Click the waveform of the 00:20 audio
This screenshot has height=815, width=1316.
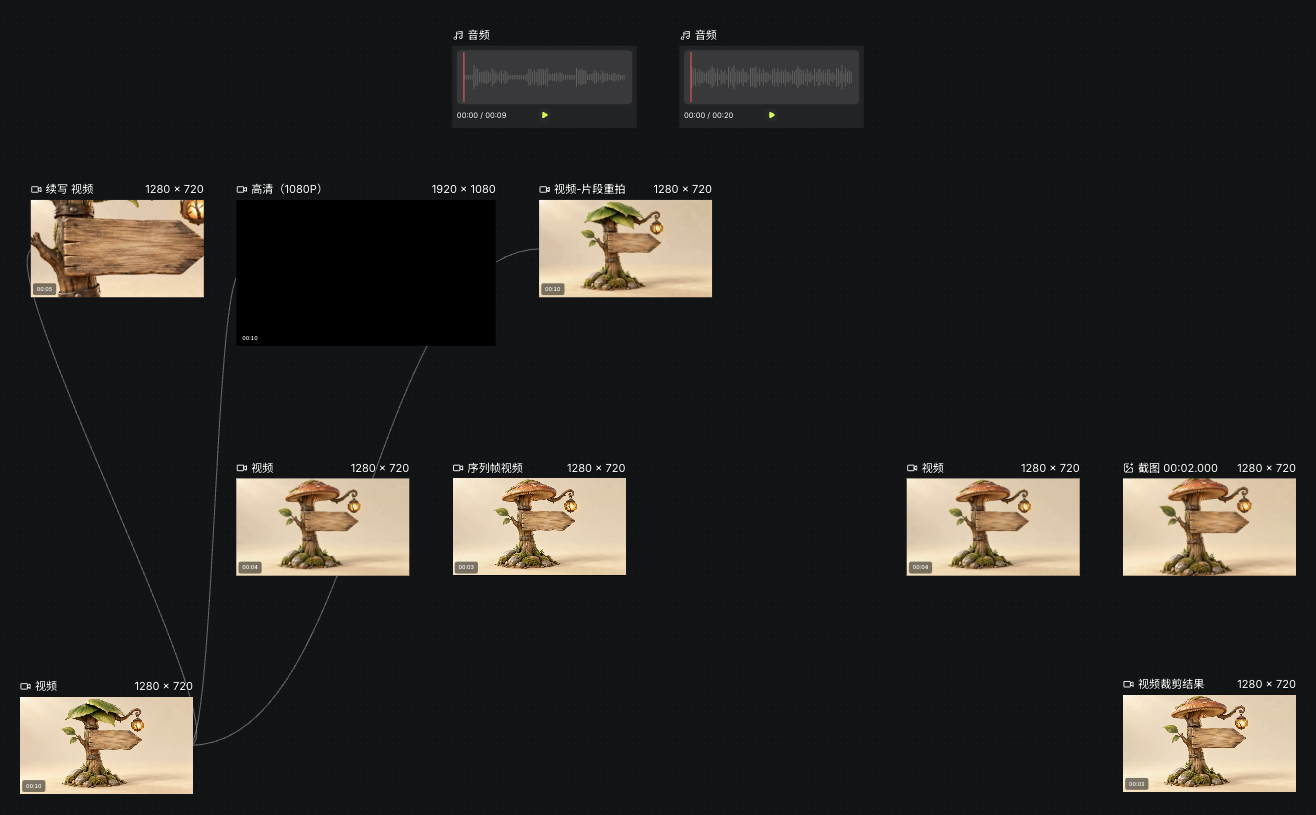(x=771, y=77)
